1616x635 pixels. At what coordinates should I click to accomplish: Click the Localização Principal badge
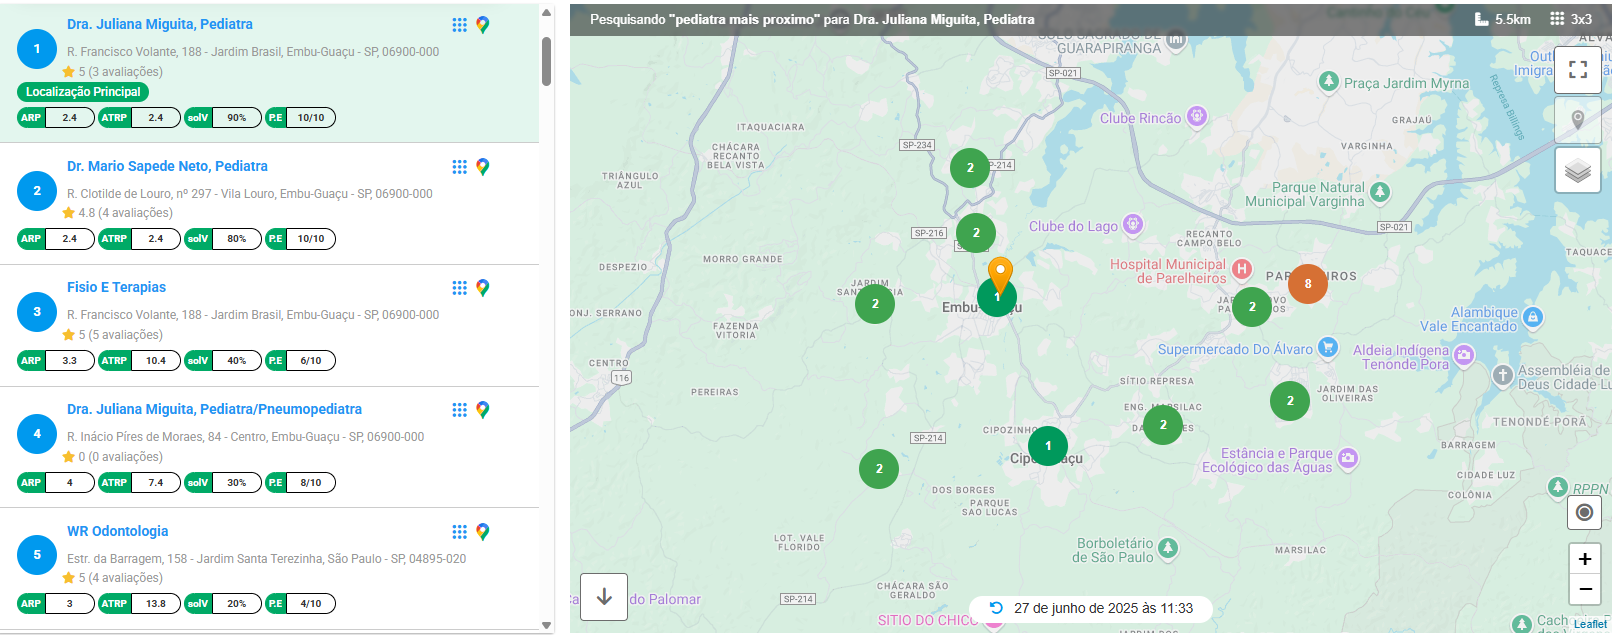(83, 92)
